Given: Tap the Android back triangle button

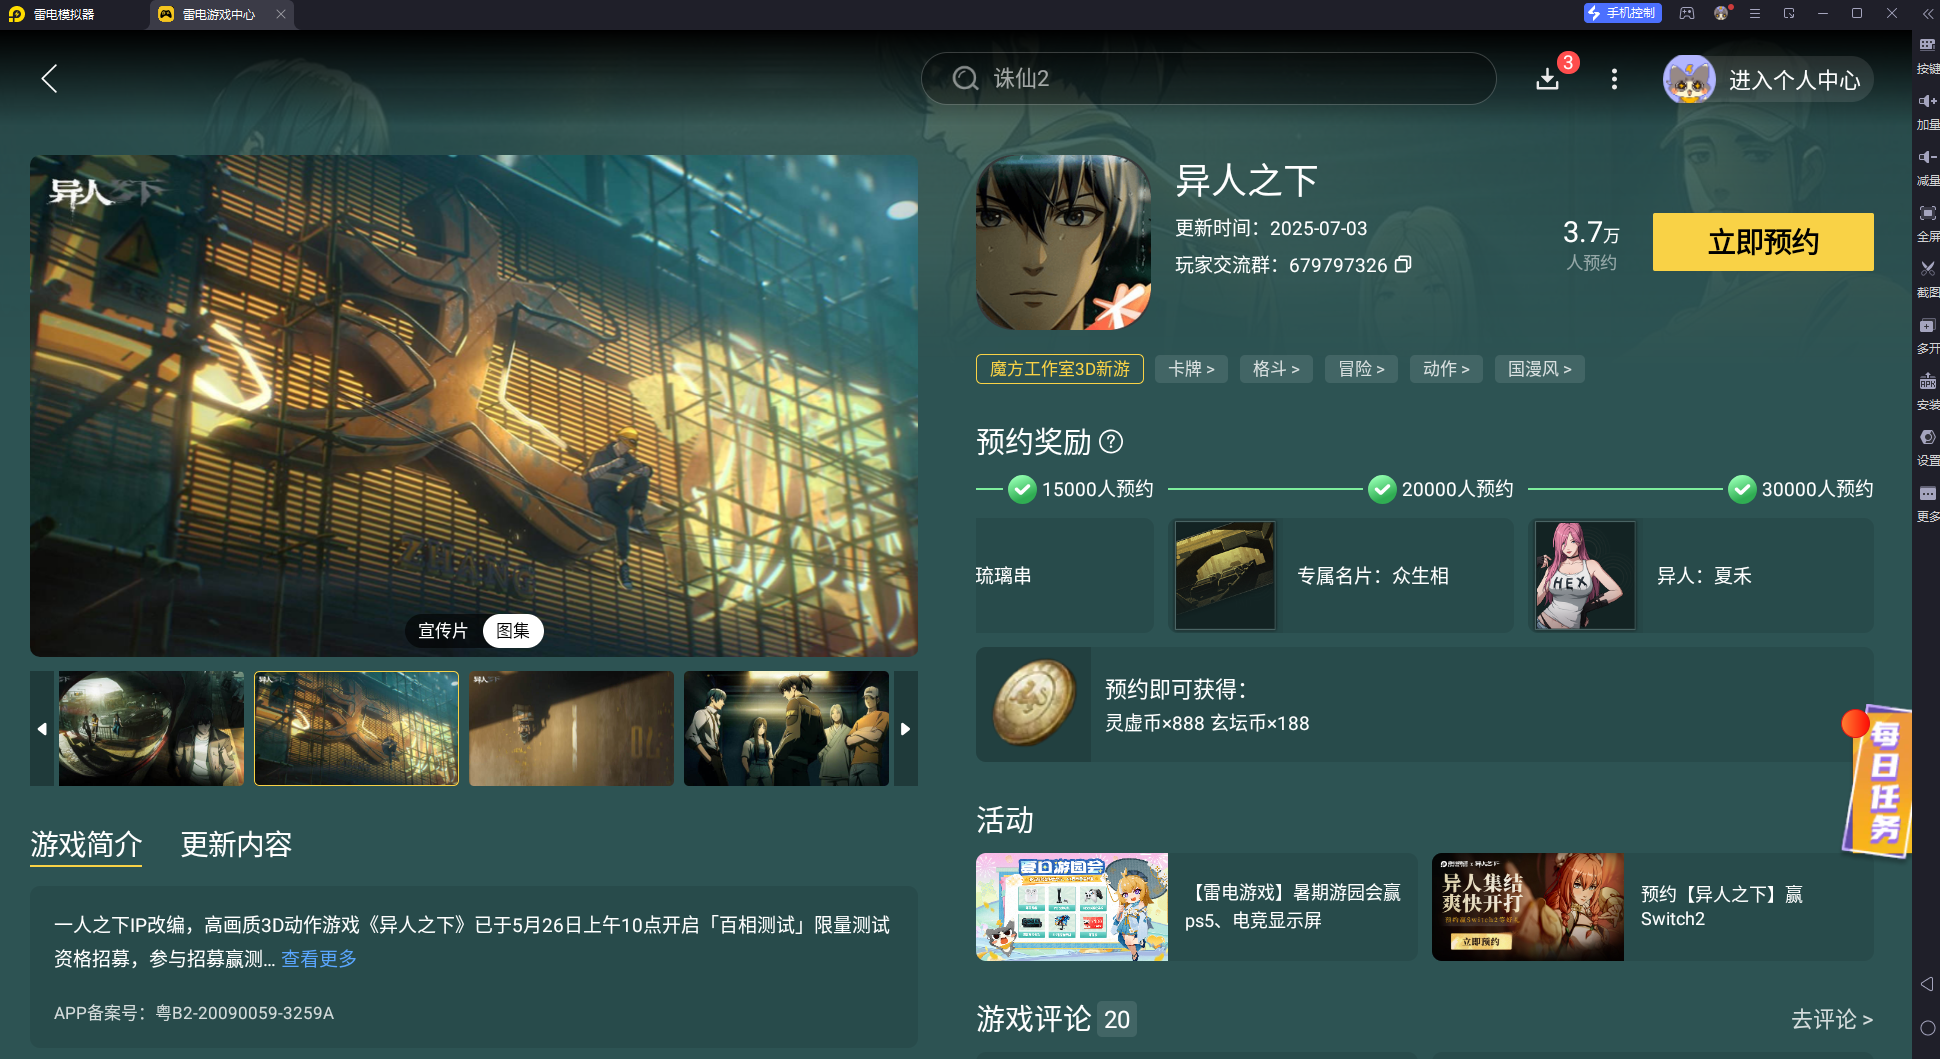Looking at the screenshot, I should click(x=1927, y=984).
